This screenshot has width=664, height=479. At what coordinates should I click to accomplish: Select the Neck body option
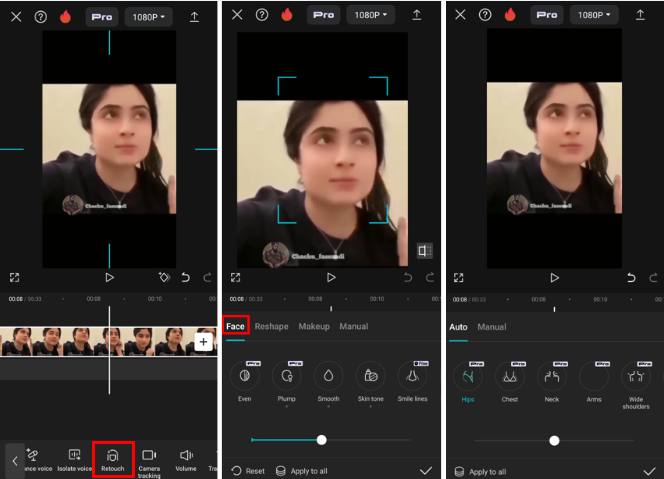point(552,382)
